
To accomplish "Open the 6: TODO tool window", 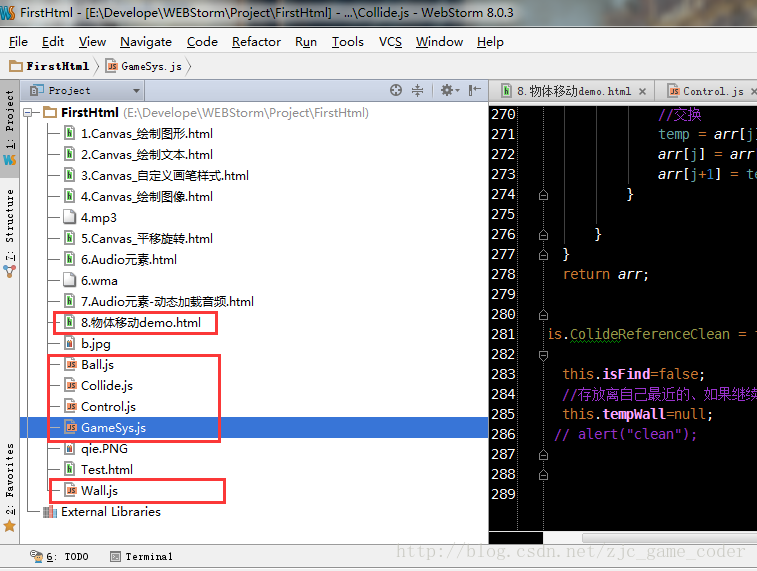I will 60,557.
